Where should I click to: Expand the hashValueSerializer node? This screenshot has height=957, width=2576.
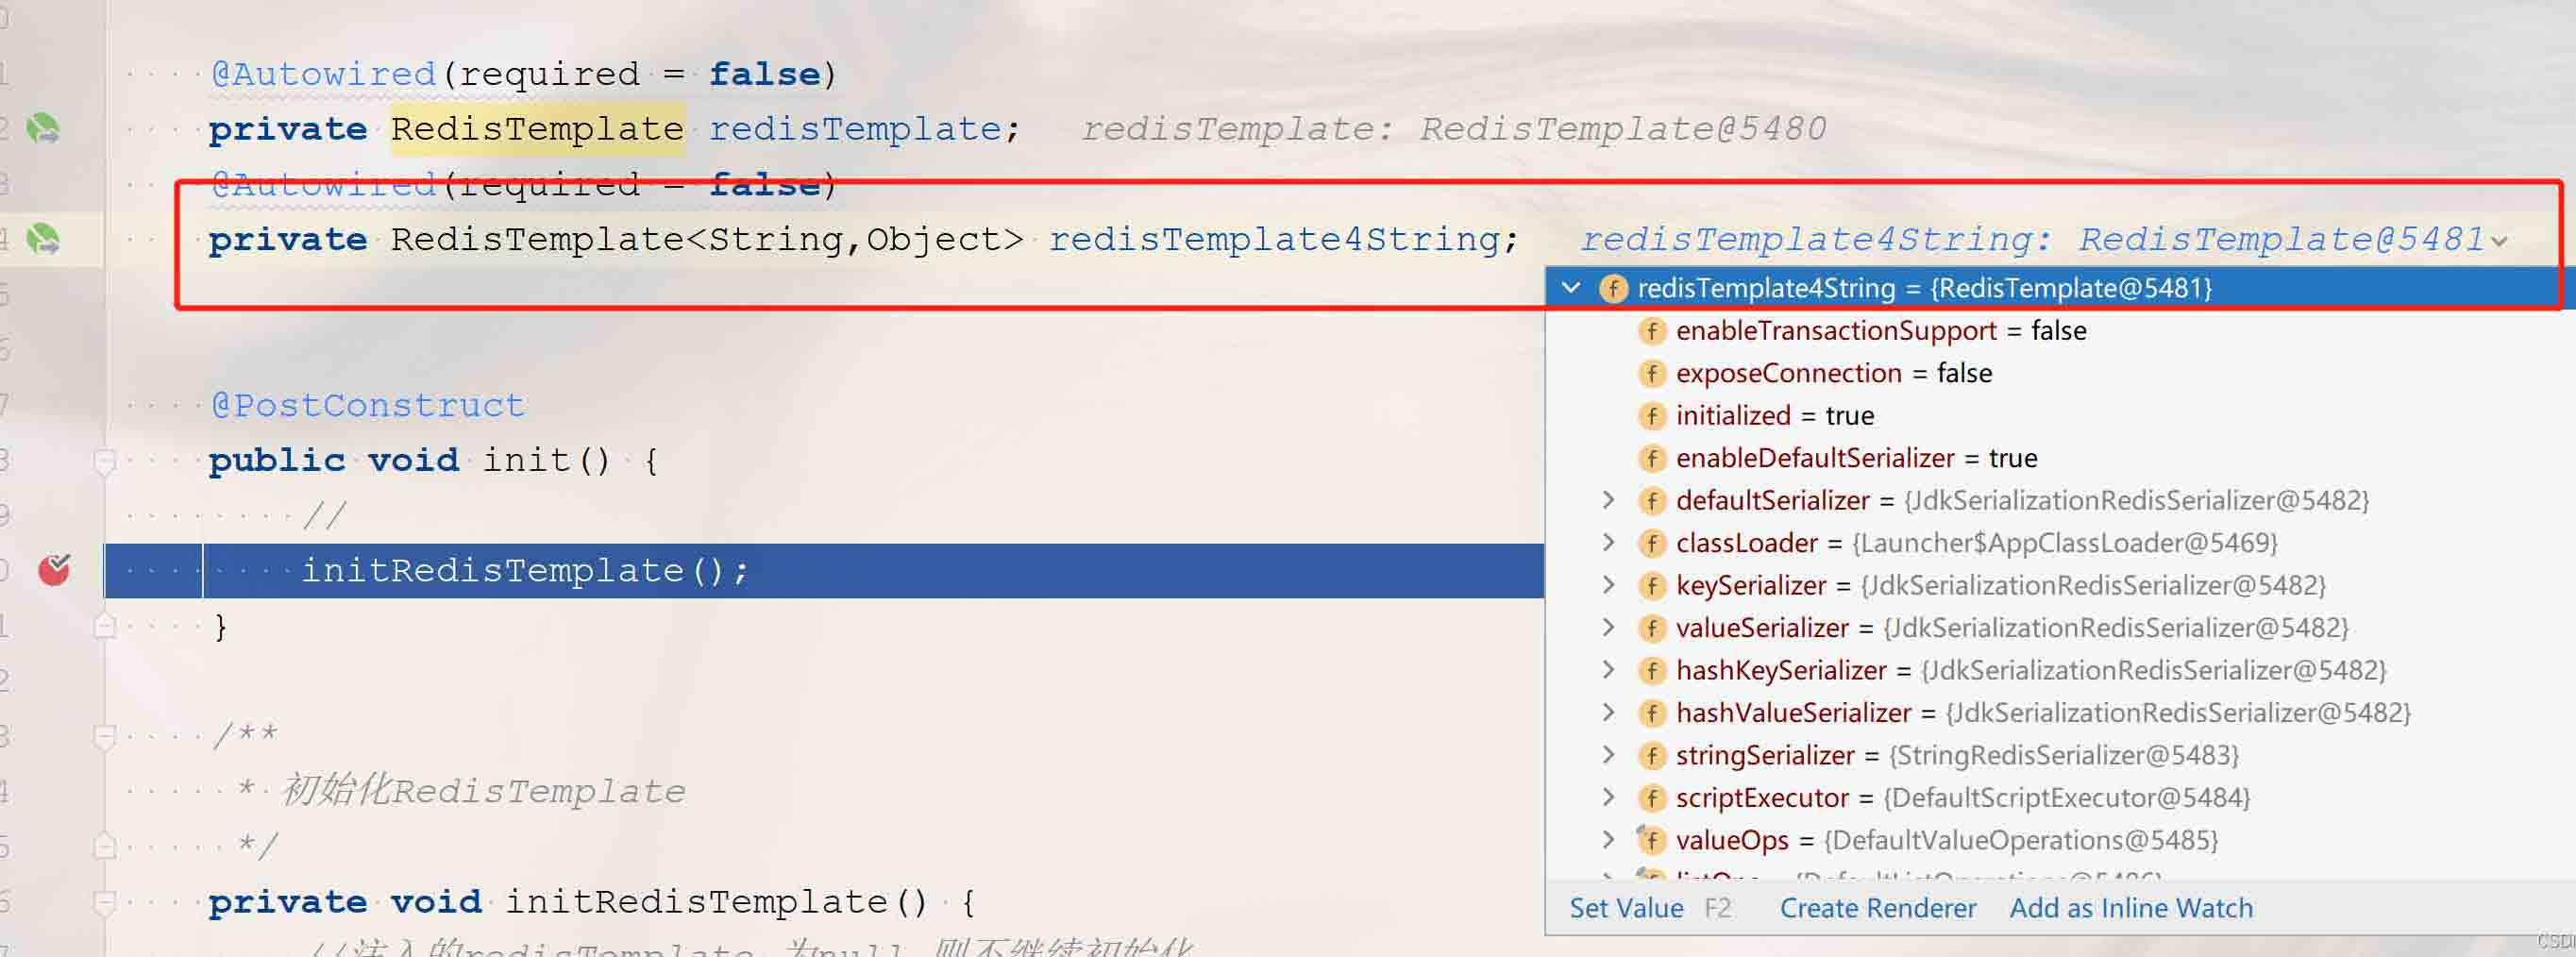[x=1608, y=712]
